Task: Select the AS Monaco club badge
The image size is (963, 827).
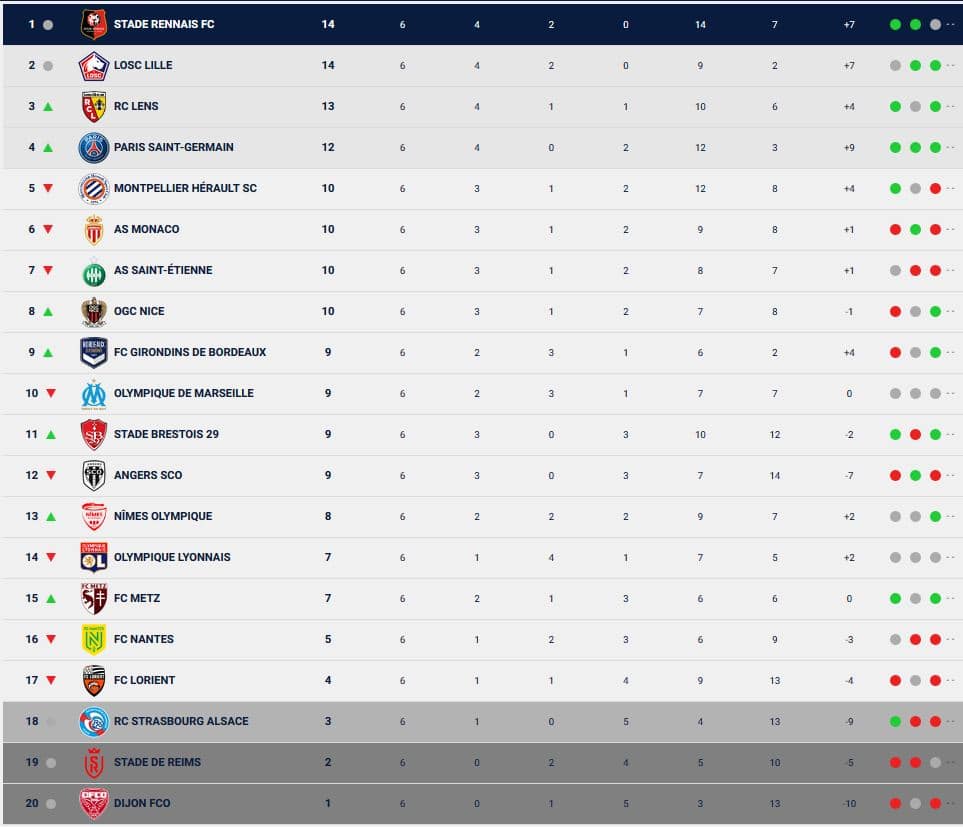Action: [94, 230]
